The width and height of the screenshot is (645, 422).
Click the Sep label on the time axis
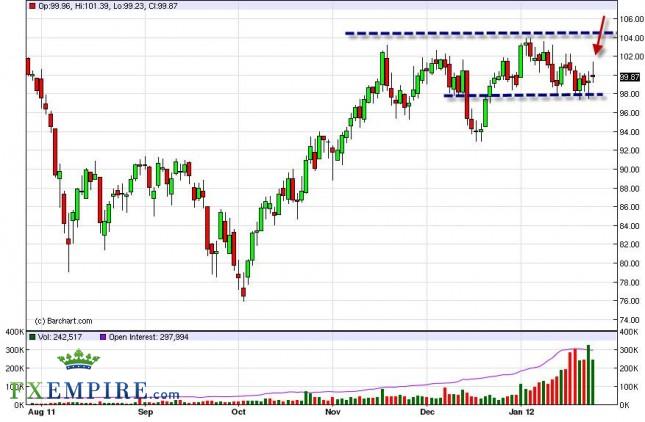143,411
